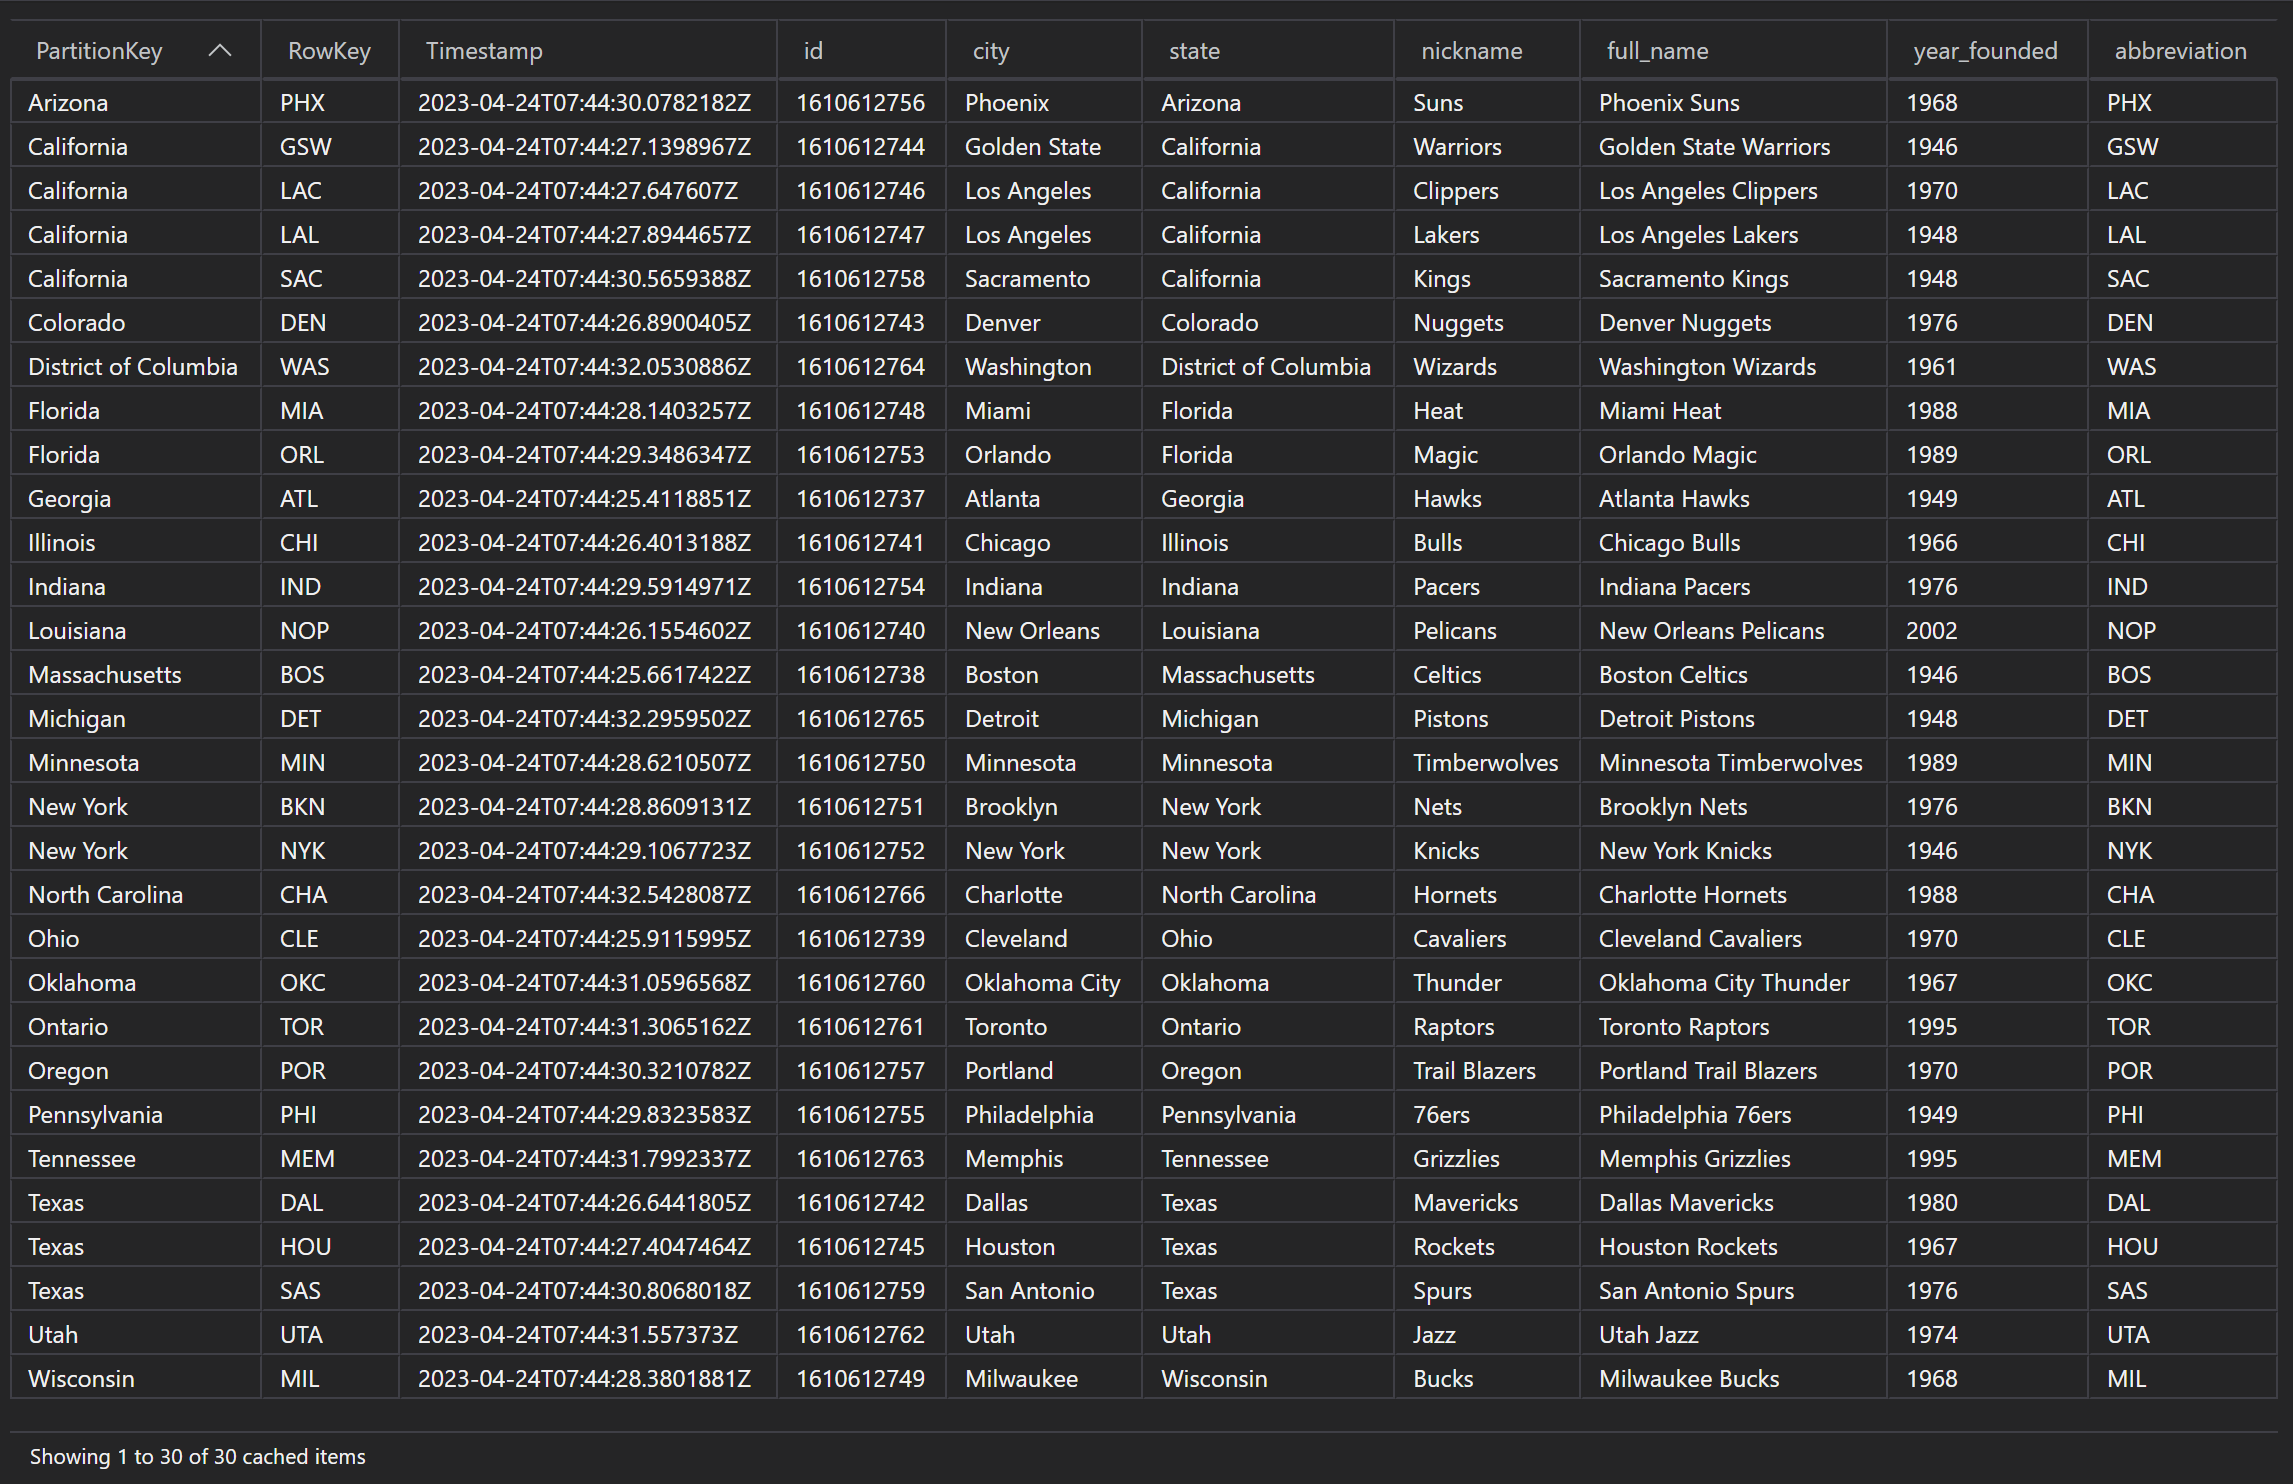Click the New Orleans Pelicans full name
The width and height of the screenshot is (2293, 1484).
1711,631
